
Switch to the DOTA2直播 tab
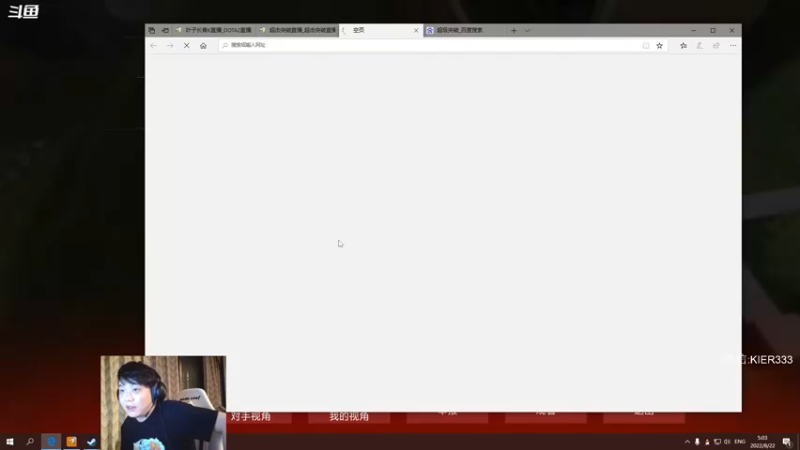click(x=214, y=30)
